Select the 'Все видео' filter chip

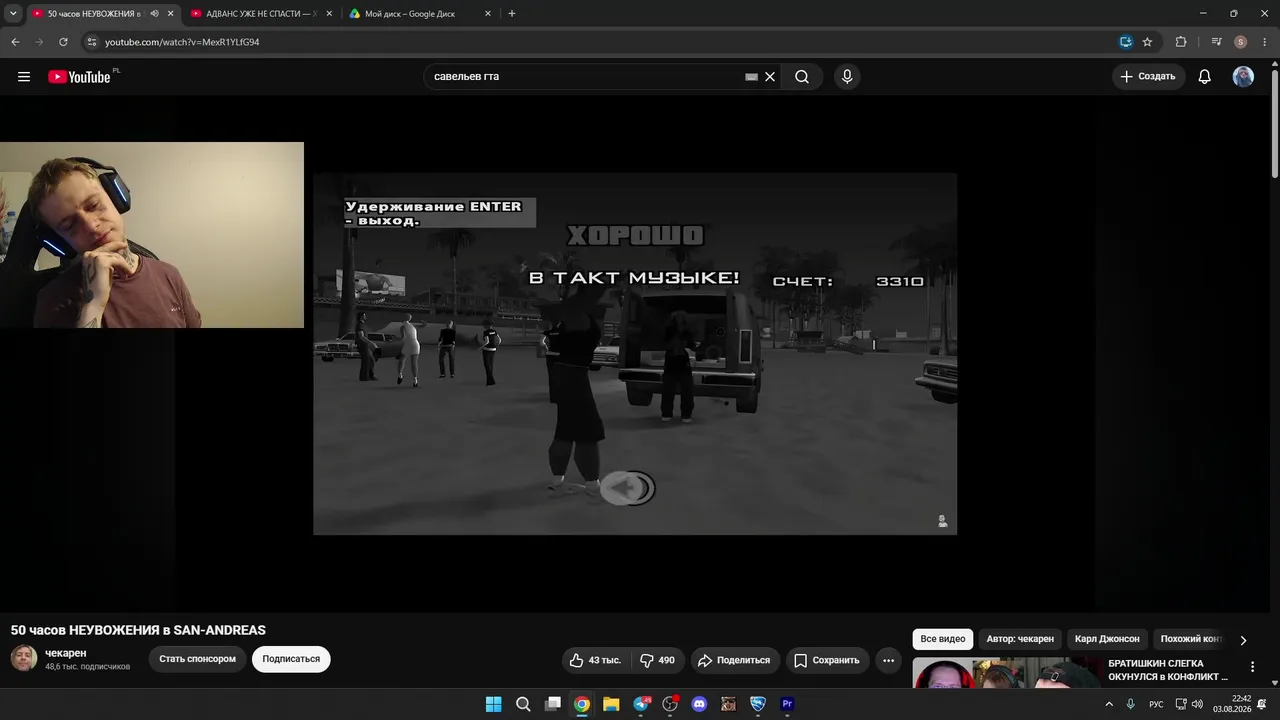coord(943,639)
